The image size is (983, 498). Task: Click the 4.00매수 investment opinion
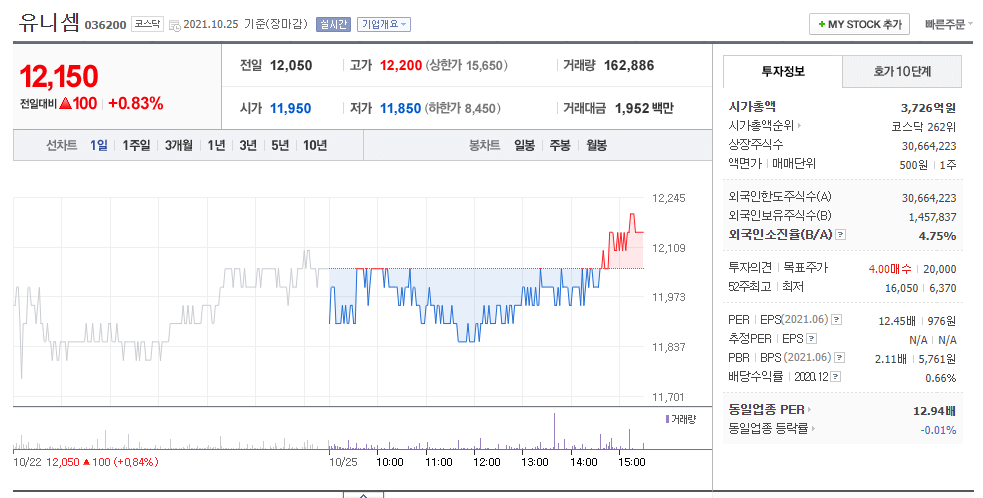890,269
